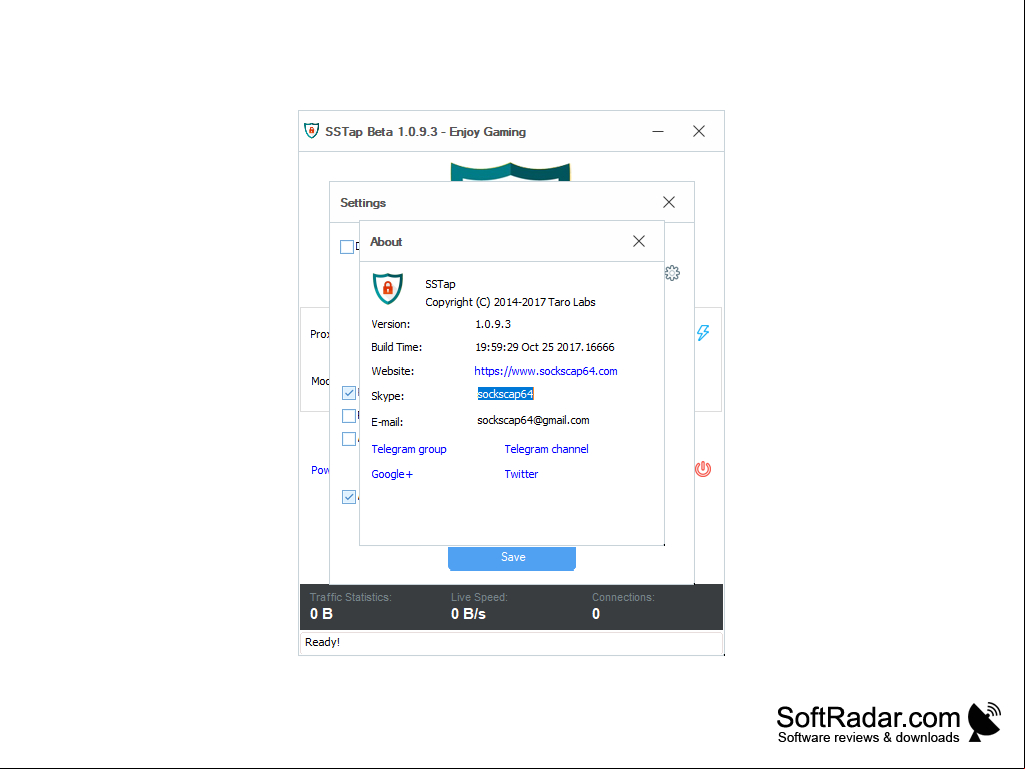This screenshot has height=769, width=1025.
Task: Click the Live Speed value 0 B/s
Action: click(468, 614)
